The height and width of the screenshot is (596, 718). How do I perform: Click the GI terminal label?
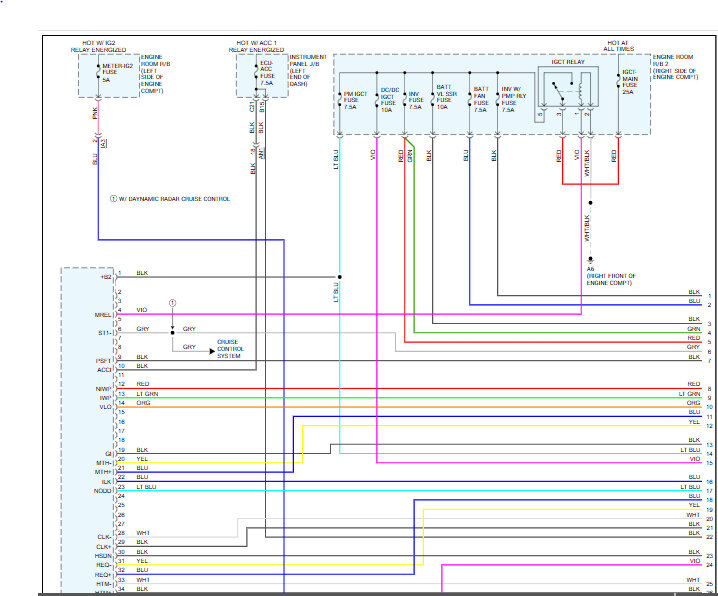(x=109, y=454)
